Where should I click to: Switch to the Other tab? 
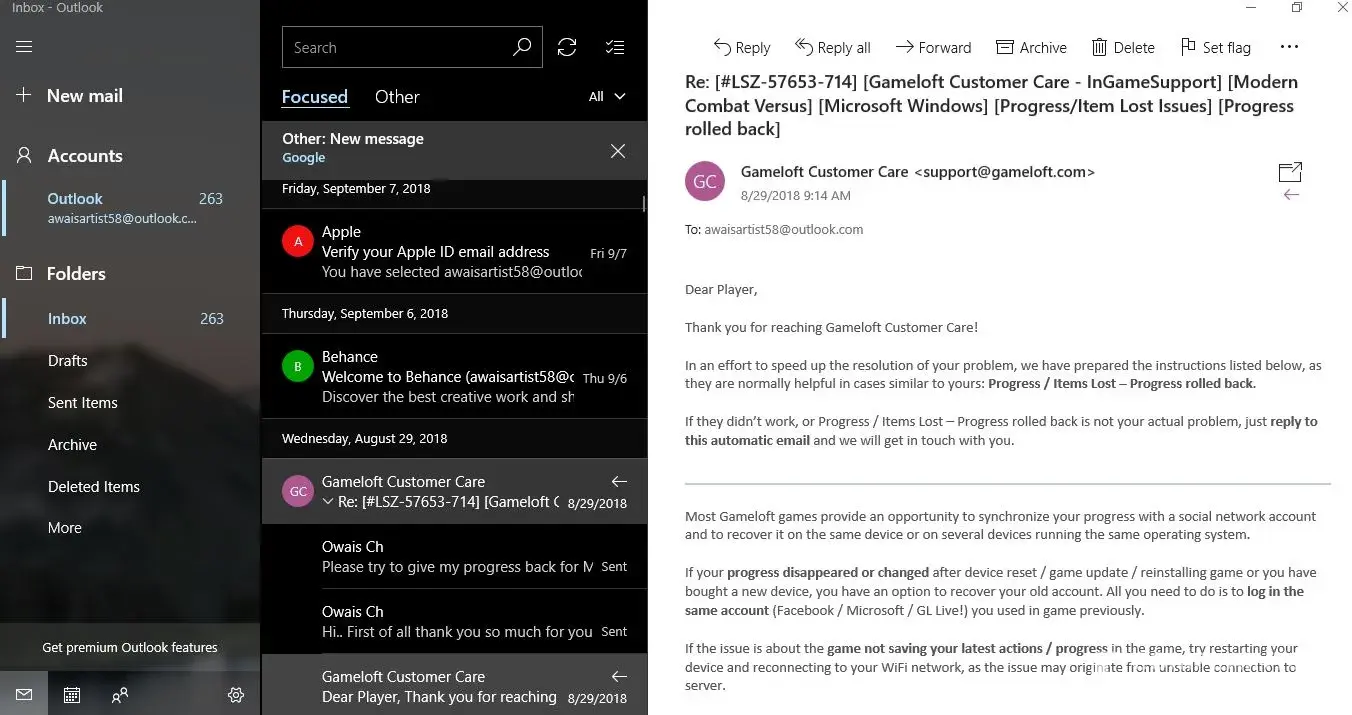pos(397,97)
